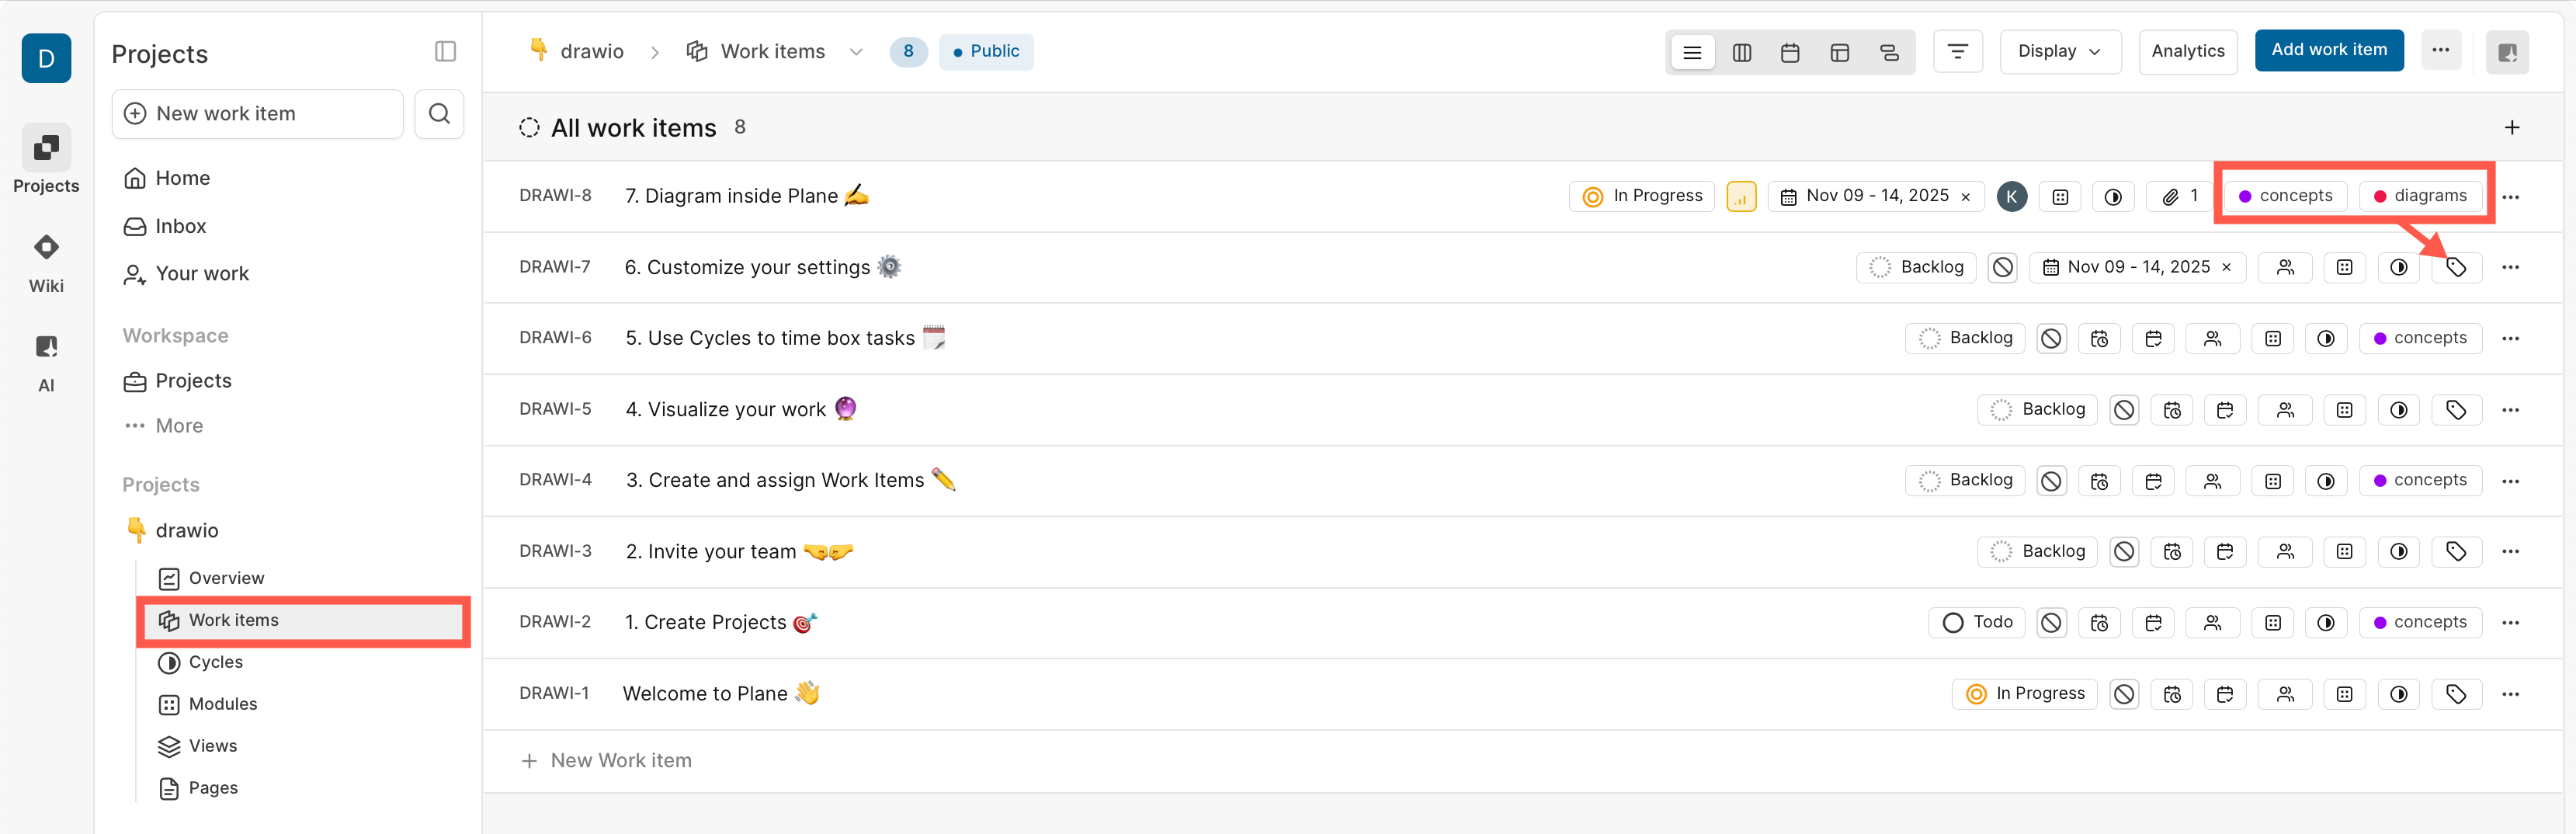Screen dimensions: 2576x834
Task: Open the Calendar layout view
Action: (1790, 52)
